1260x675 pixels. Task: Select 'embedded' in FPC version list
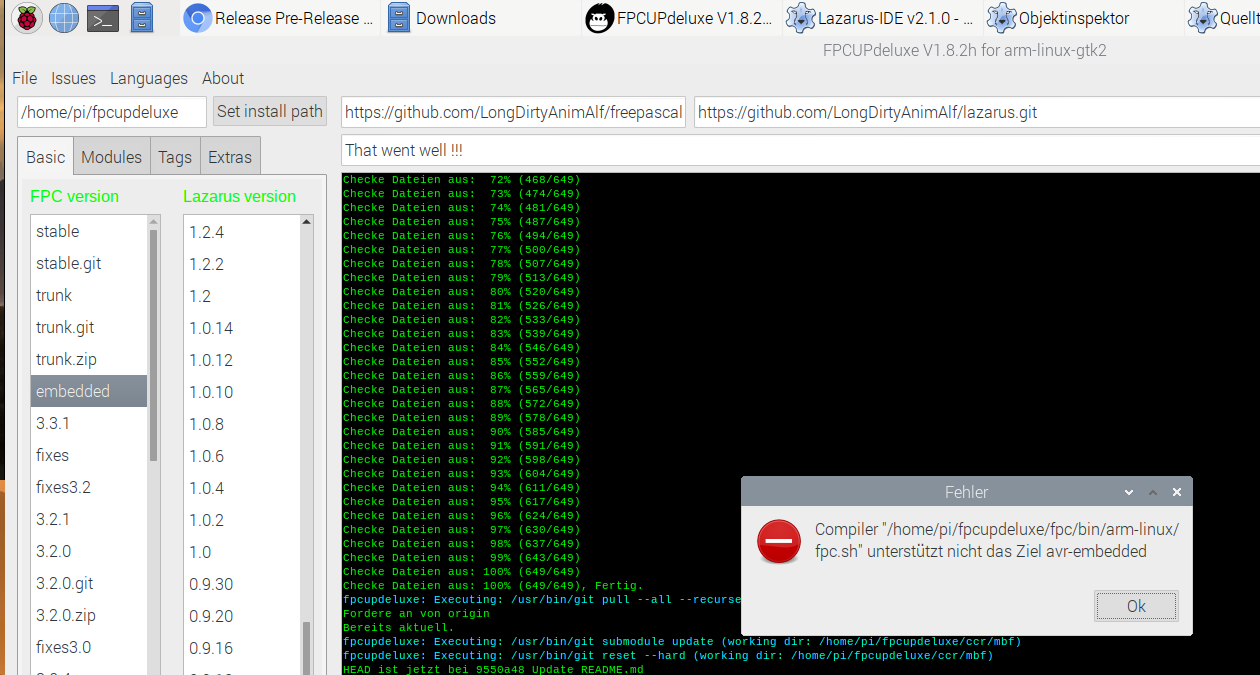(89, 391)
